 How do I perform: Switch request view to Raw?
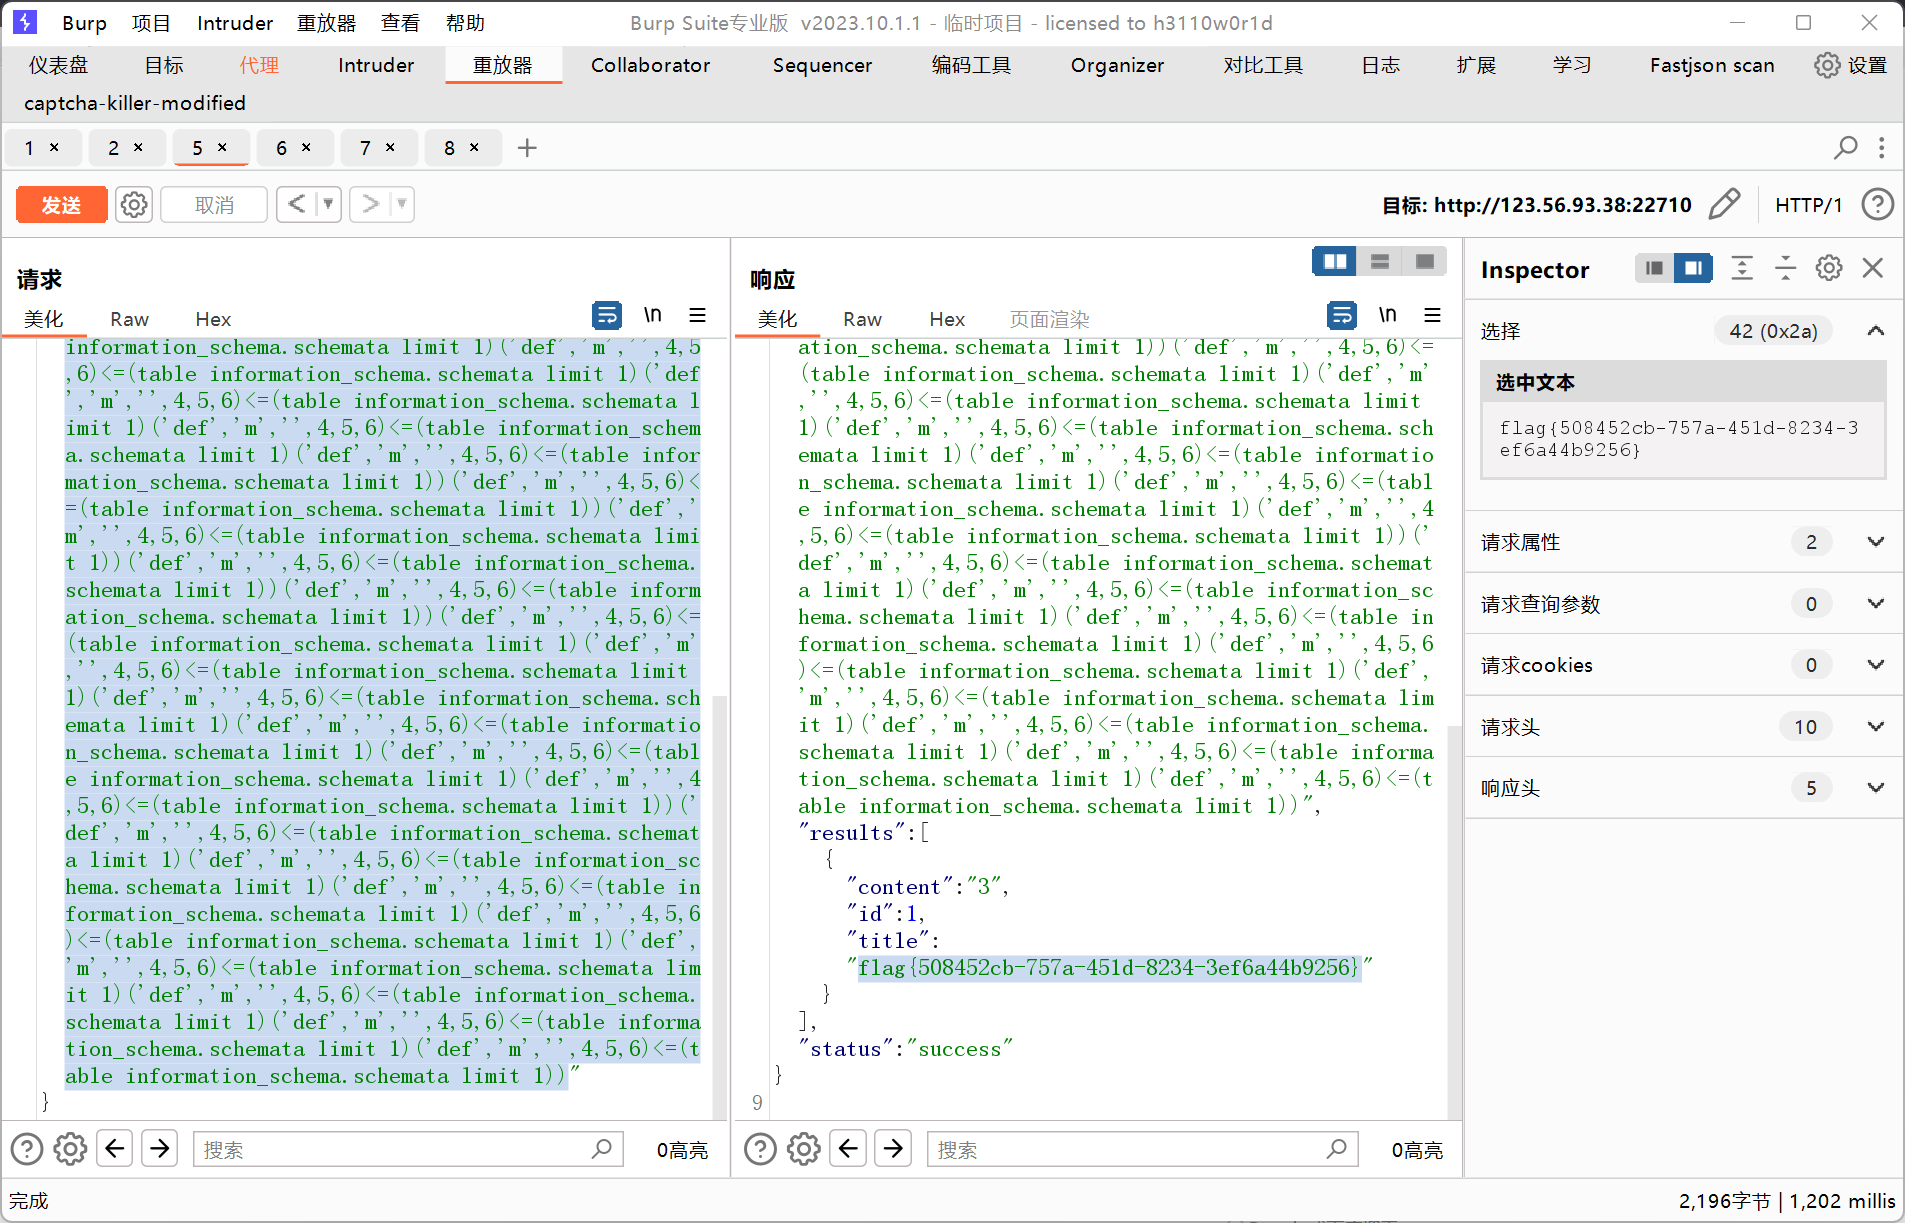129,319
